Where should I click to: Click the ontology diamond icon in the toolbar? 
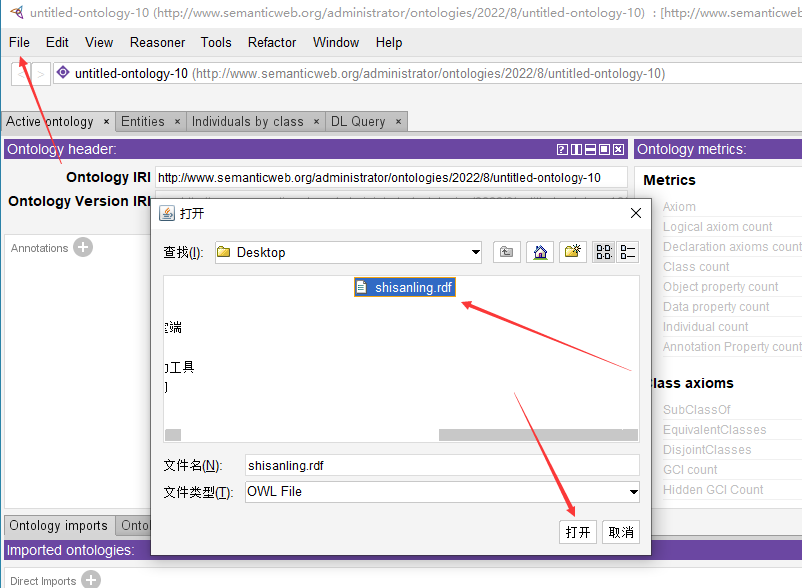point(63,73)
